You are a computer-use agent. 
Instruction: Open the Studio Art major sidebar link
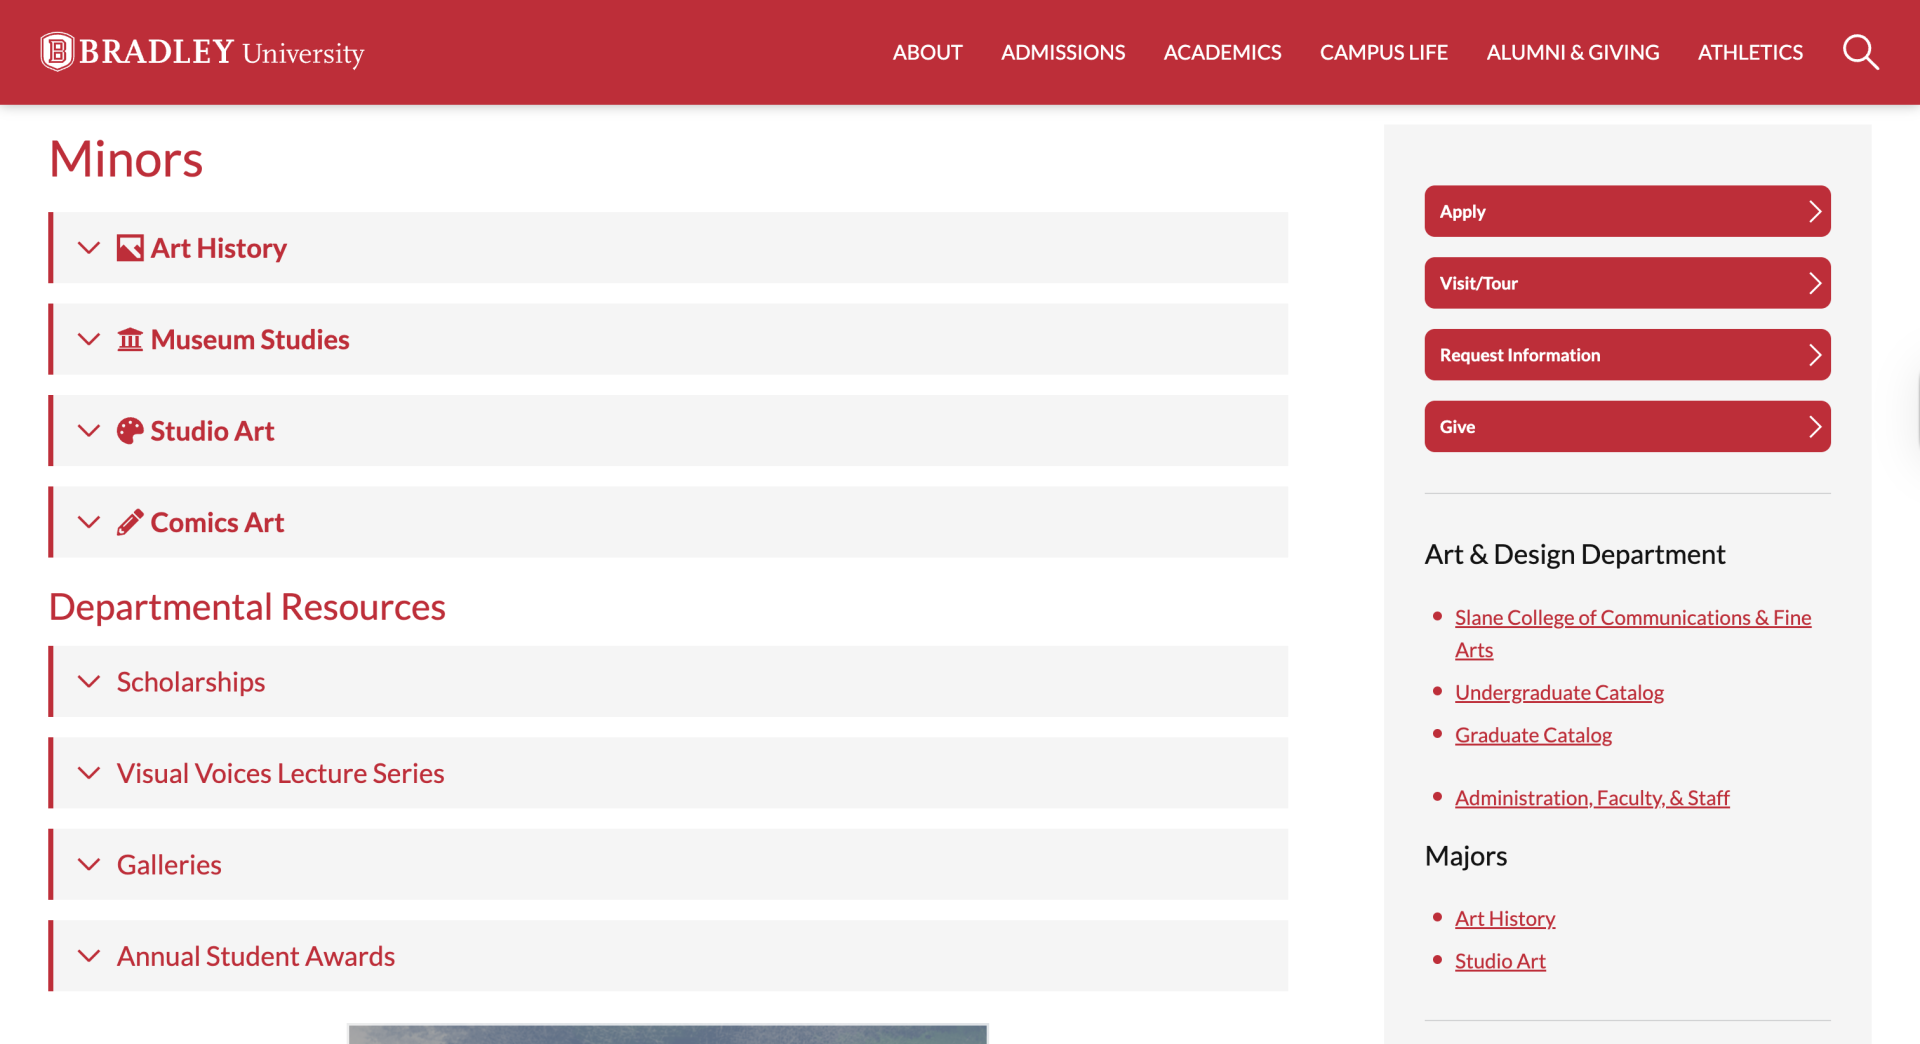coord(1500,961)
